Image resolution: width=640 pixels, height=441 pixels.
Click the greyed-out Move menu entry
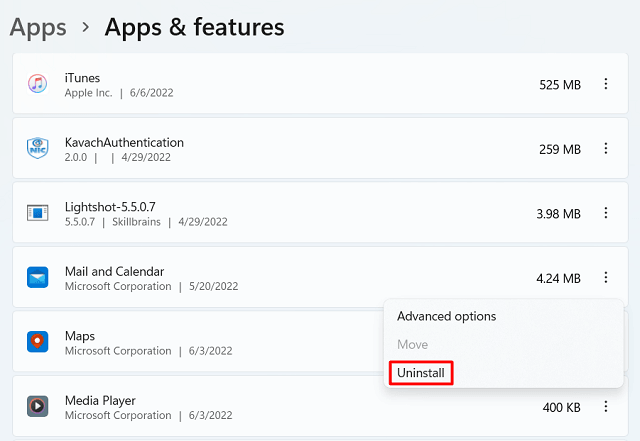tap(412, 344)
